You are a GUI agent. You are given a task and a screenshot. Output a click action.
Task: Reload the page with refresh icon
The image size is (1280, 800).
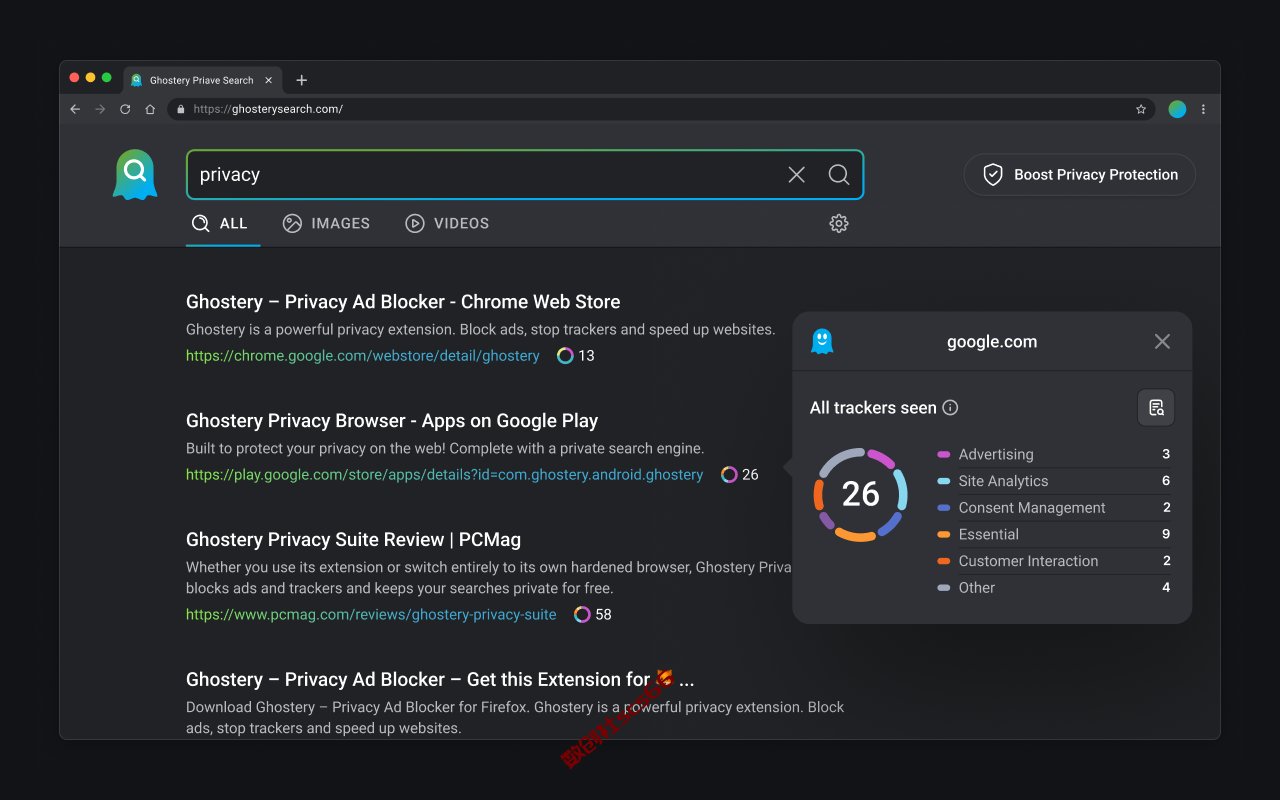[x=125, y=109]
